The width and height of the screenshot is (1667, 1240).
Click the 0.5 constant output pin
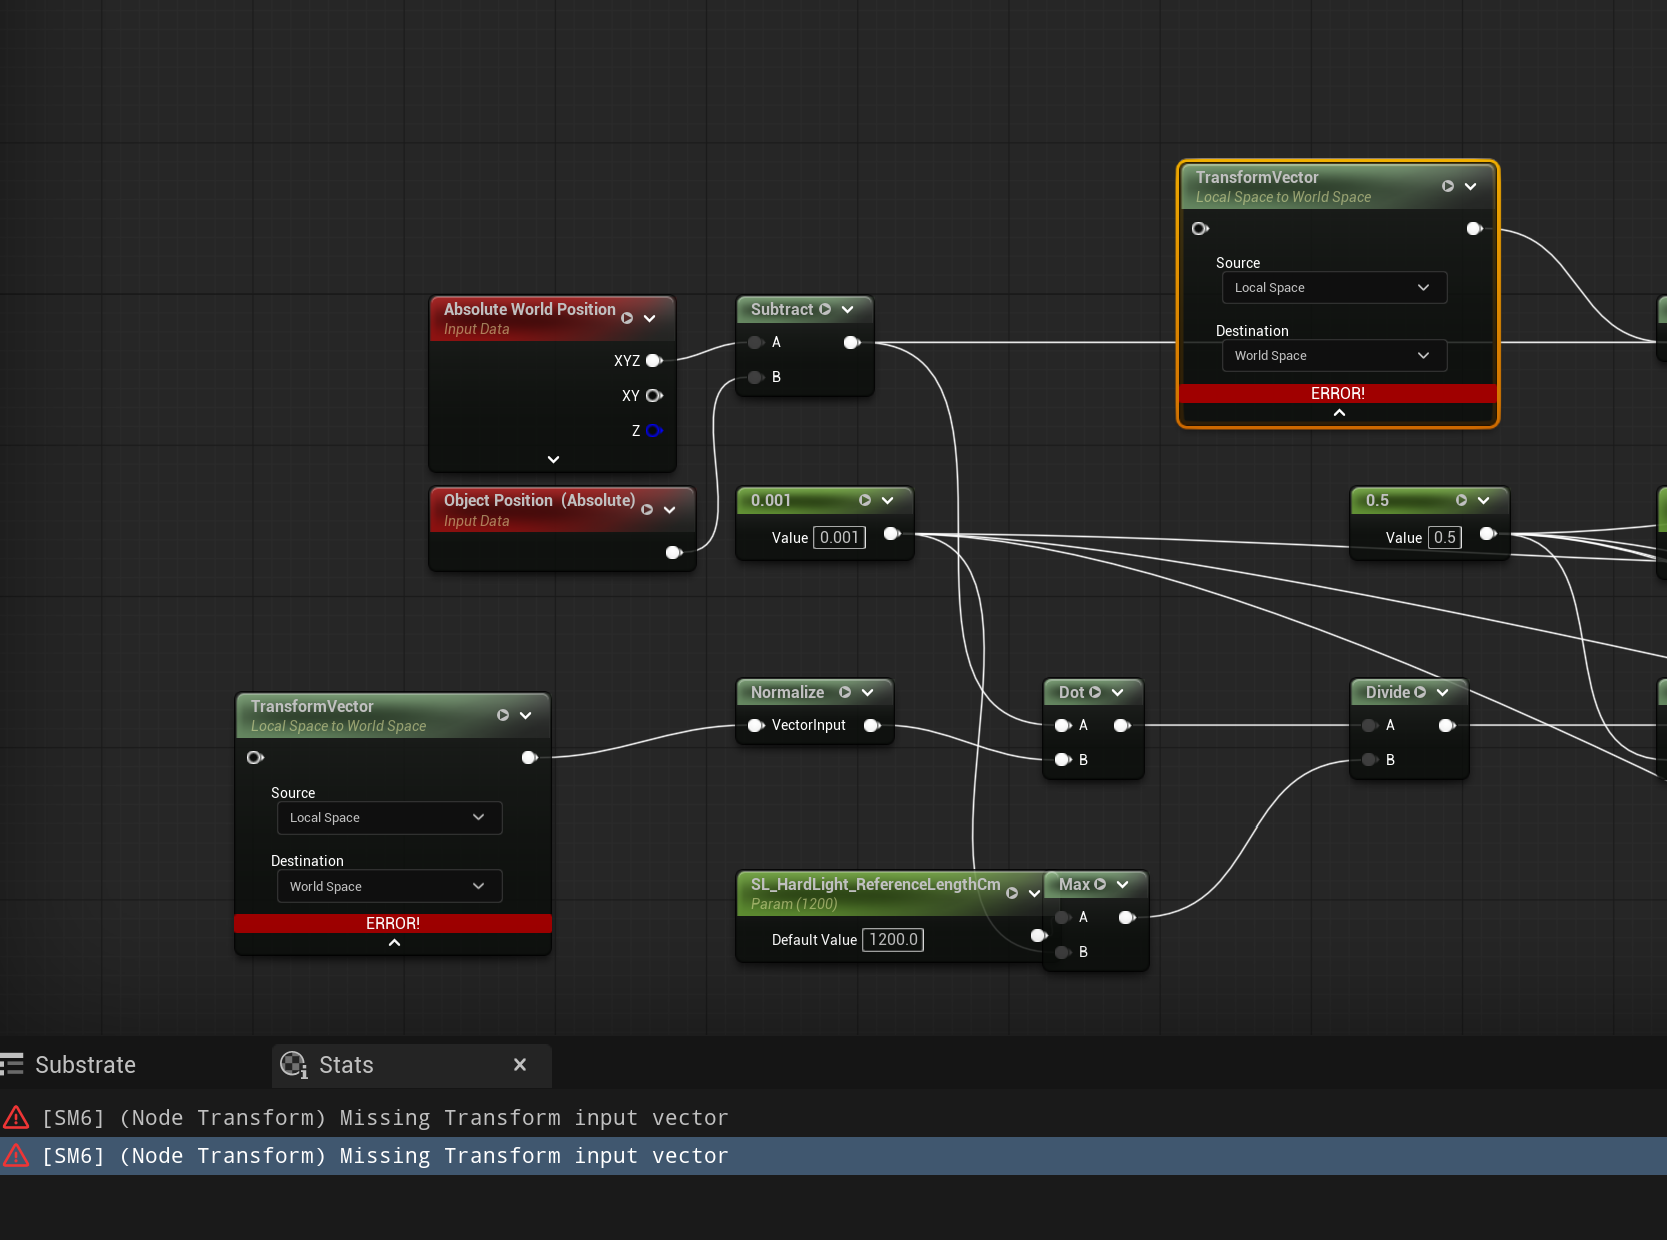(x=1488, y=534)
